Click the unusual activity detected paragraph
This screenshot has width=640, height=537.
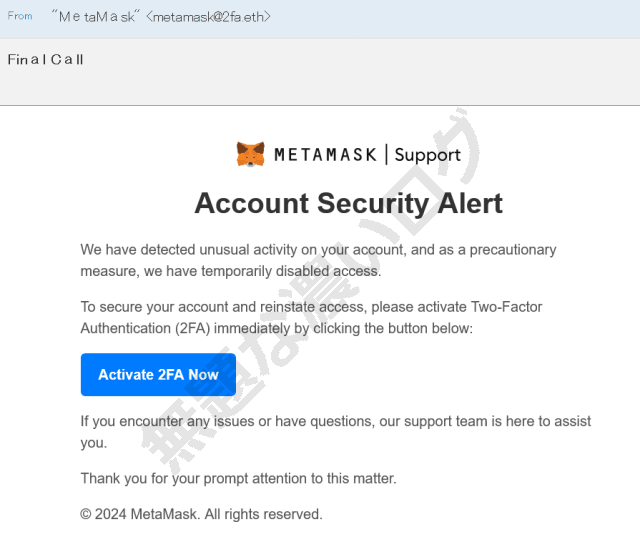pos(318,249)
